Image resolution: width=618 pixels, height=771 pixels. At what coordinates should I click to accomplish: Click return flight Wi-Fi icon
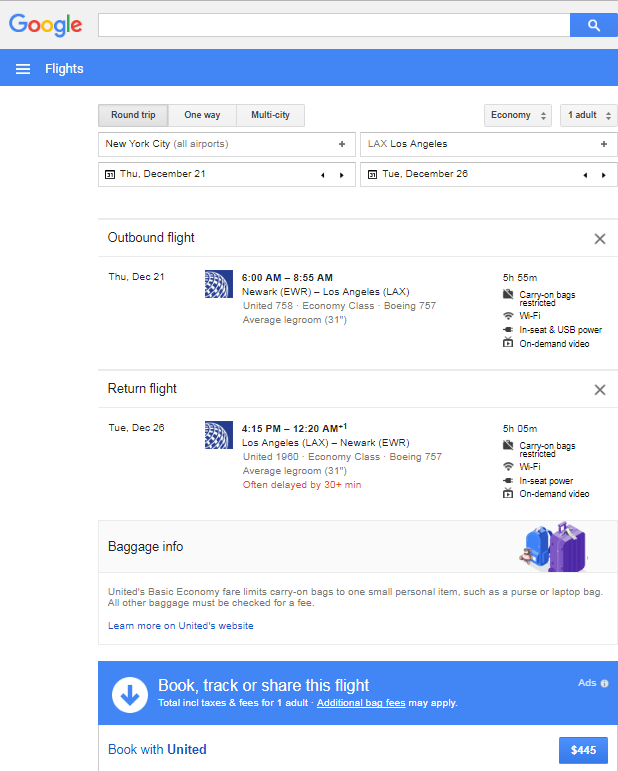coord(508,467)
